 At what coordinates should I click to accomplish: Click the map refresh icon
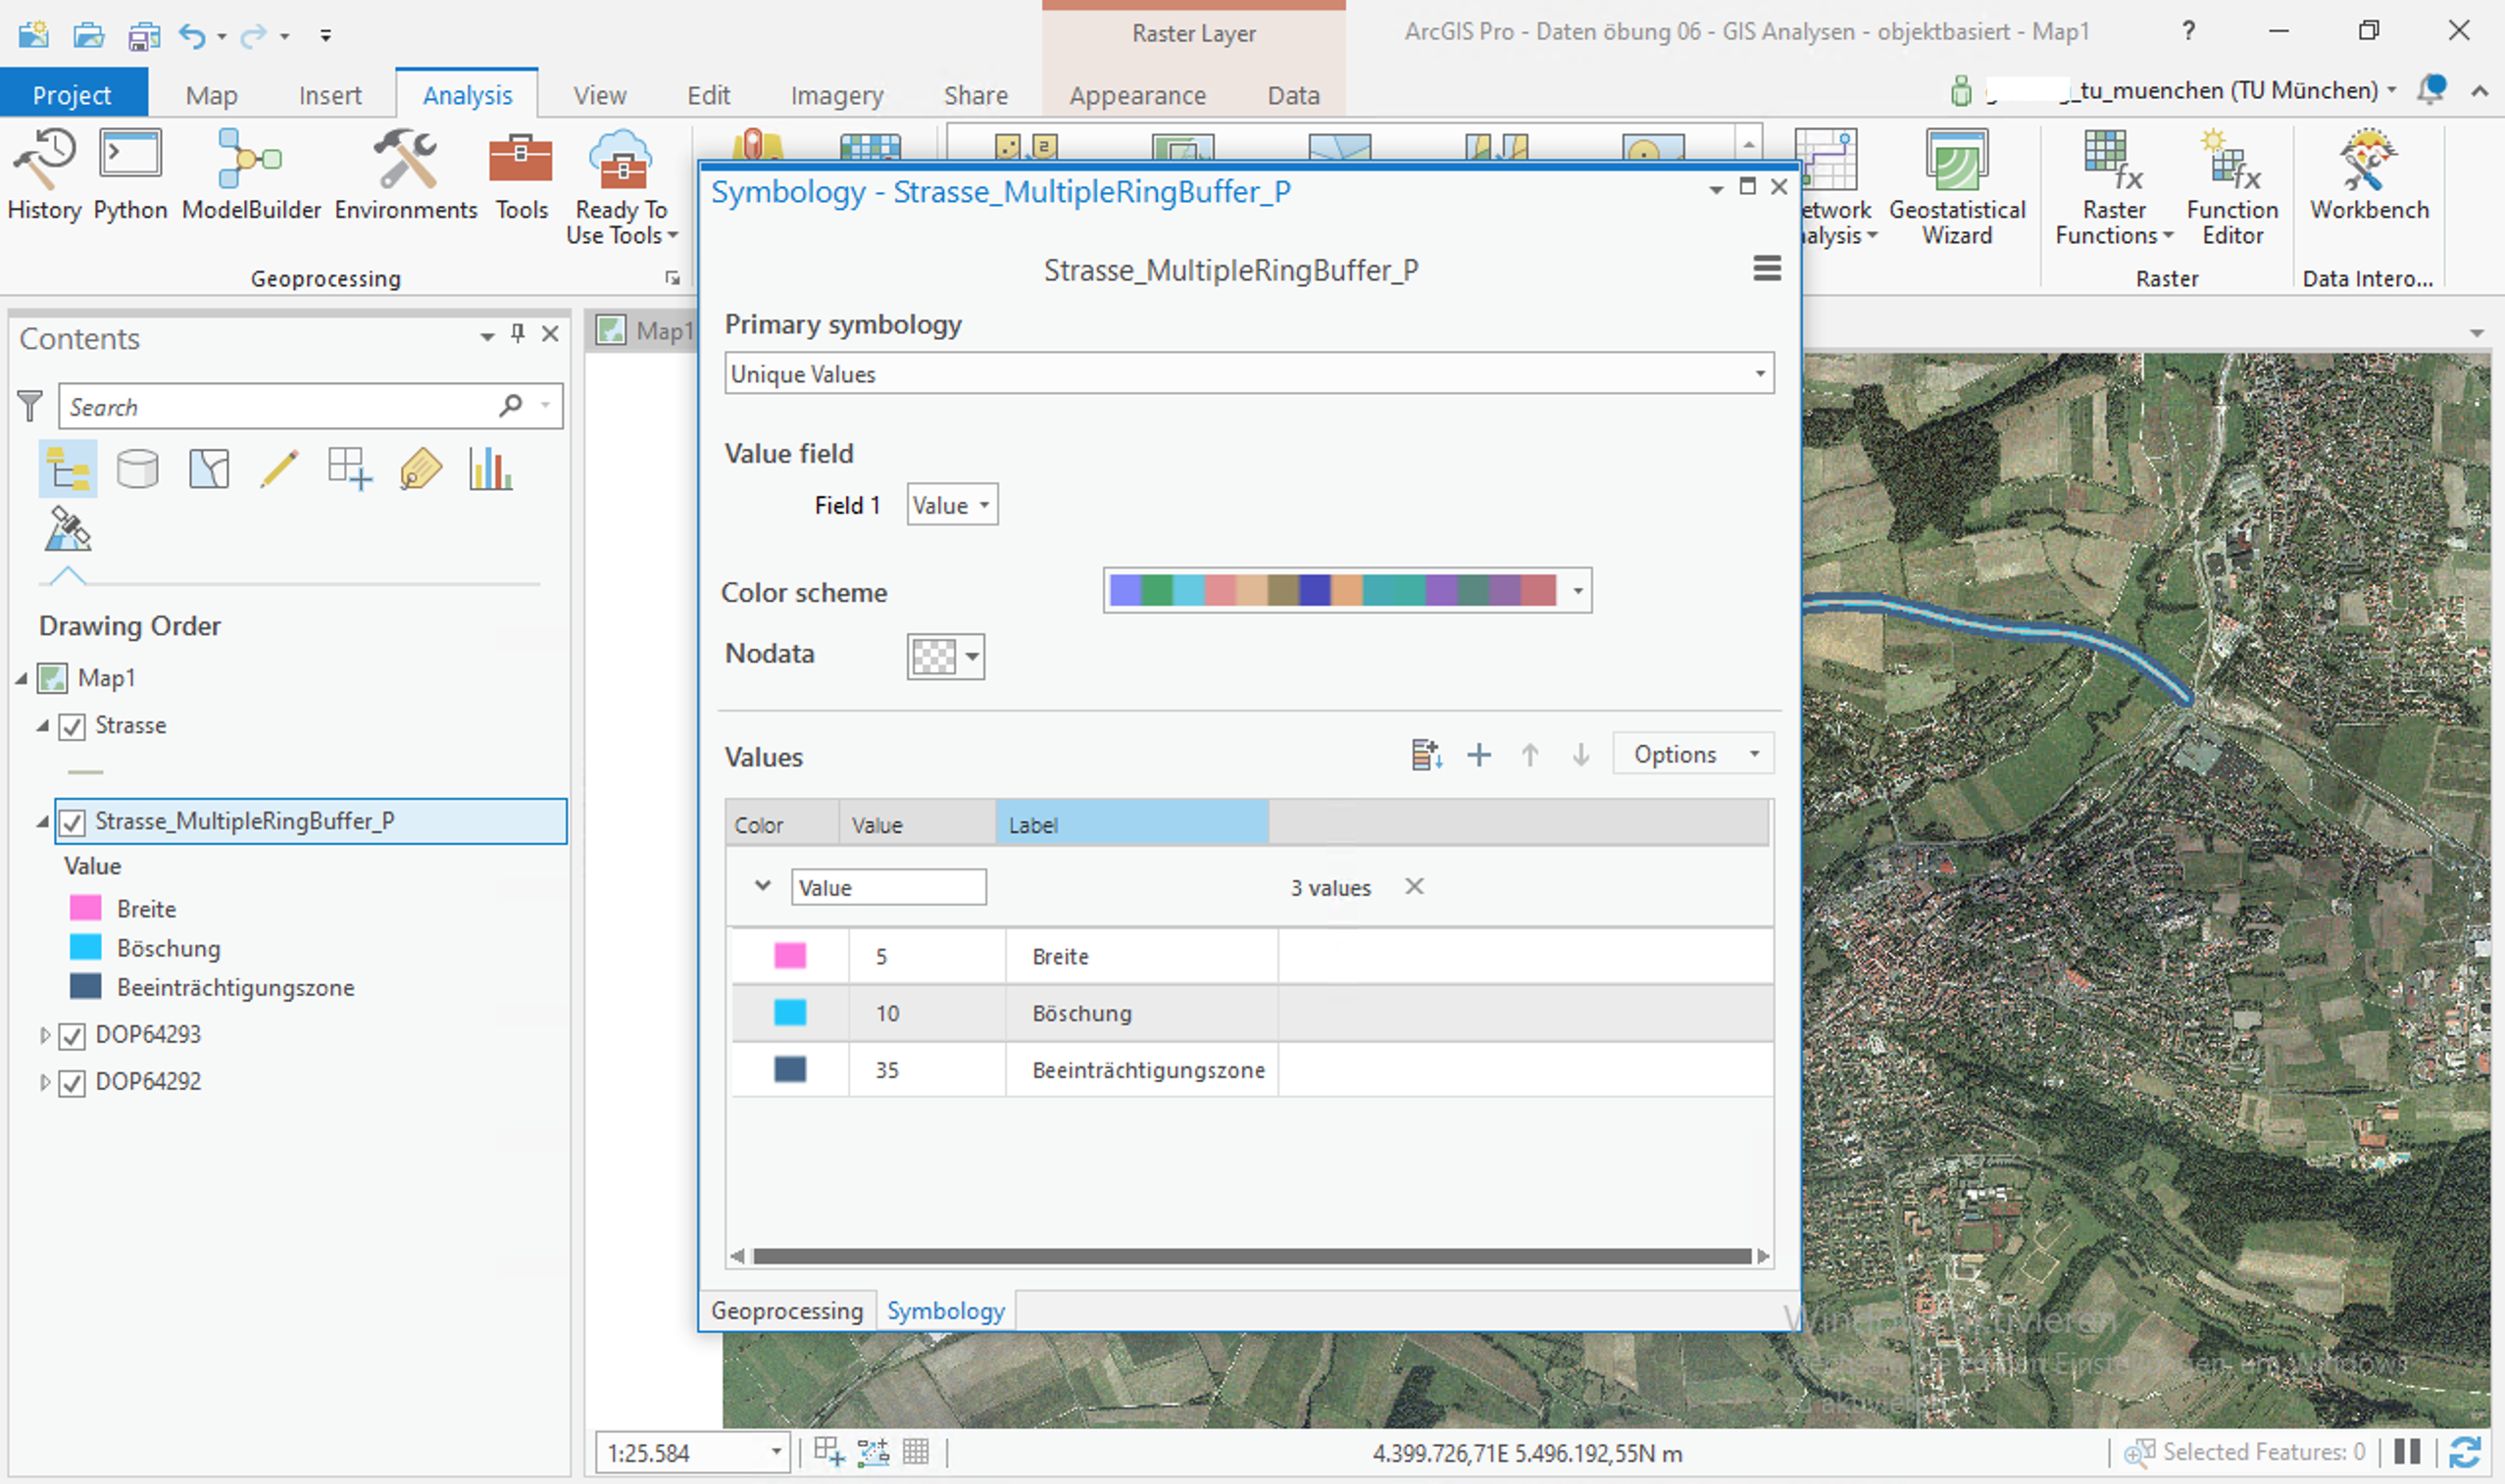click(2465, 1452)
